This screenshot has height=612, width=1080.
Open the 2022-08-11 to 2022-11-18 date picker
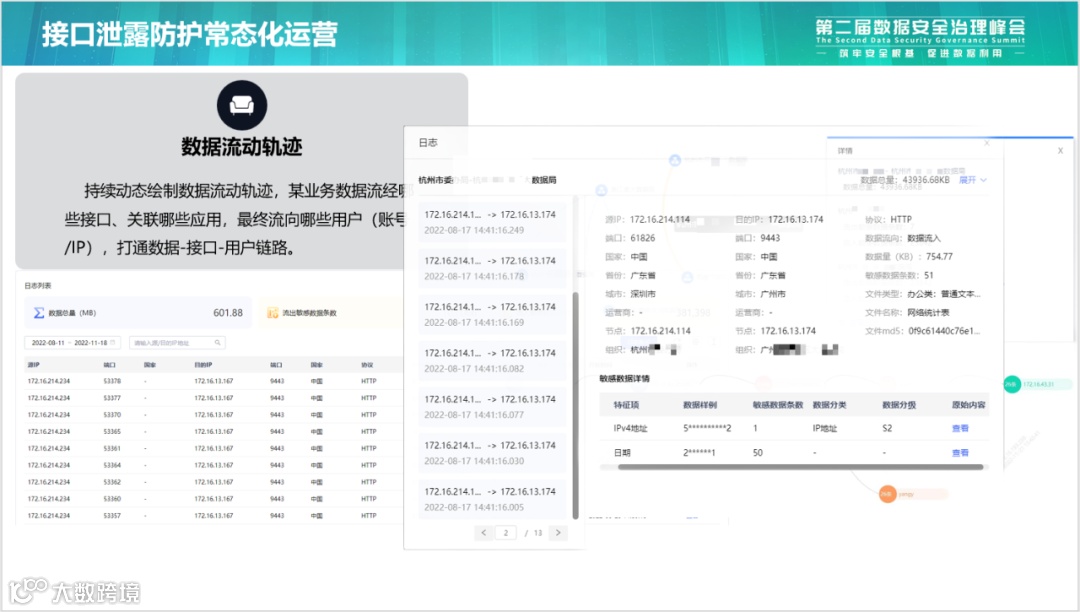point(72,343)
